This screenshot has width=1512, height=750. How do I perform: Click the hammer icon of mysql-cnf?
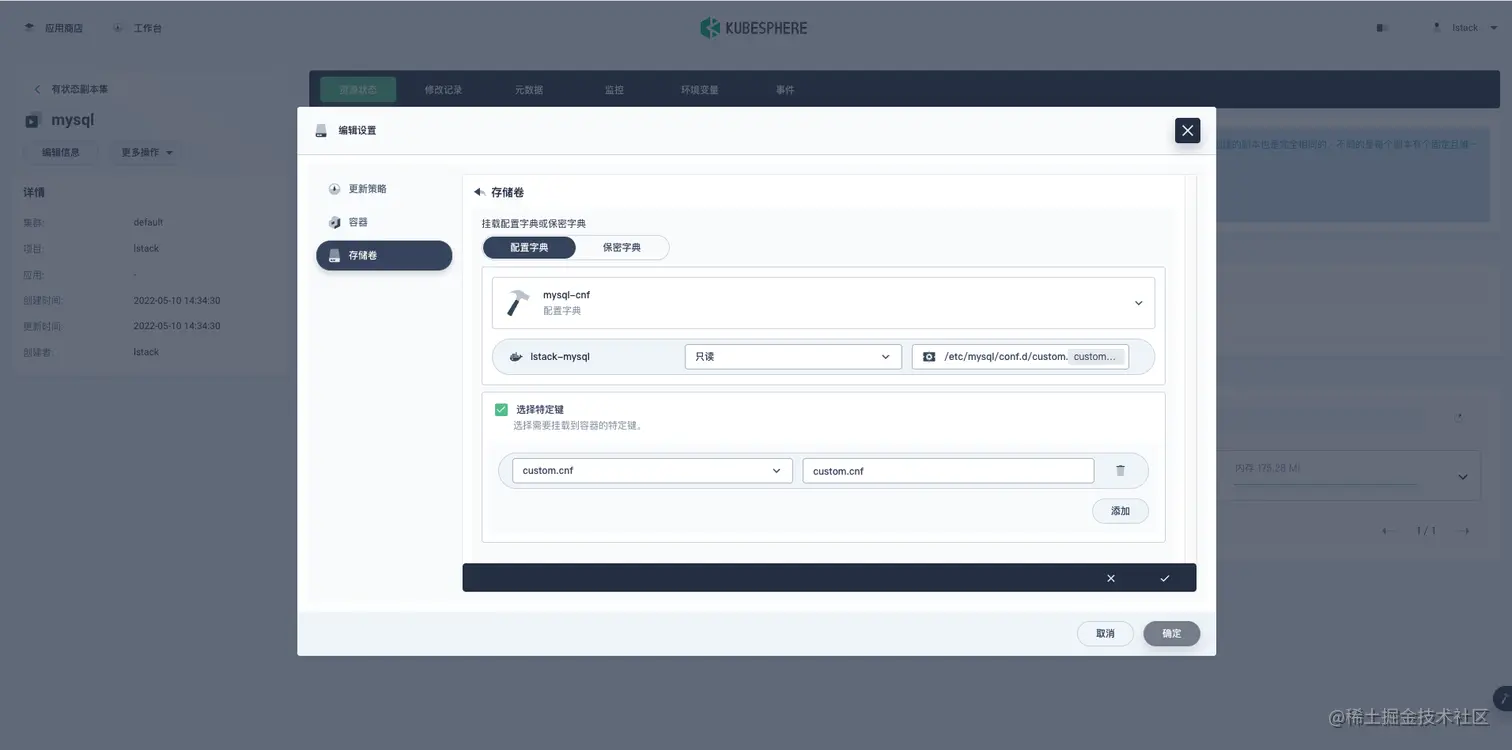(518, 303)
